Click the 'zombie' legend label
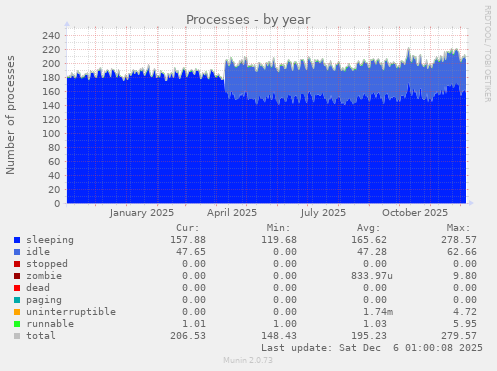 coord(44,276)
